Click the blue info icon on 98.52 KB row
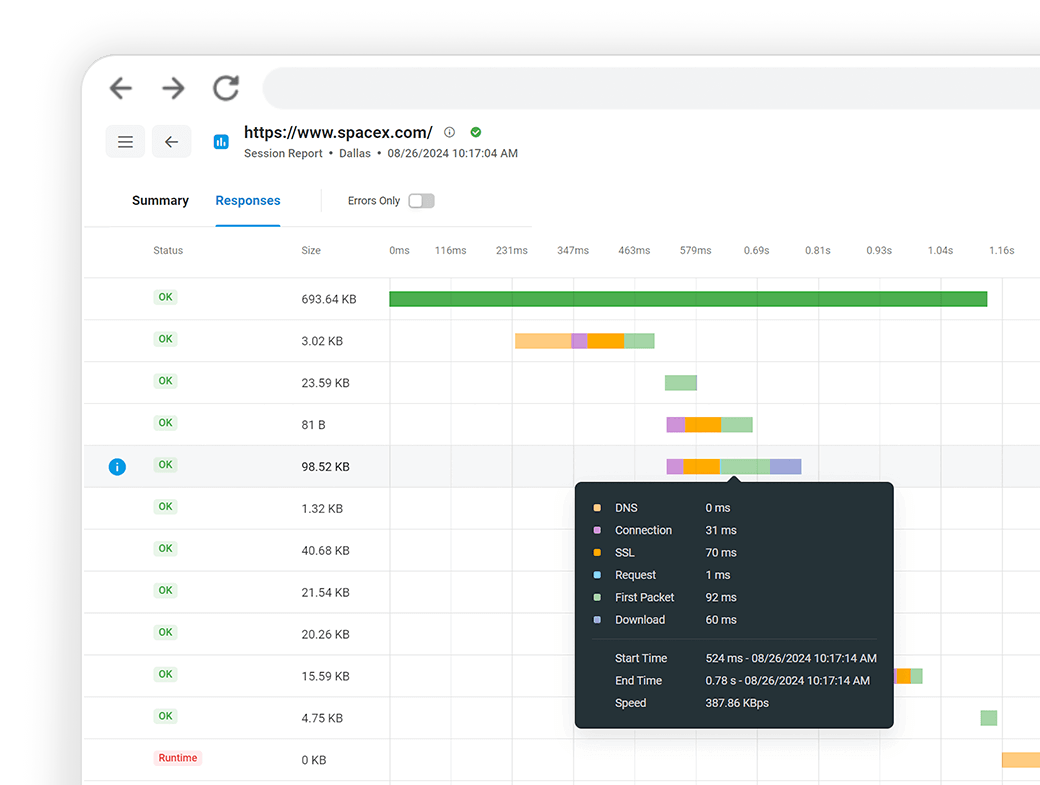Viewport: 1040px width, 785px height. (x=117, y=467)
